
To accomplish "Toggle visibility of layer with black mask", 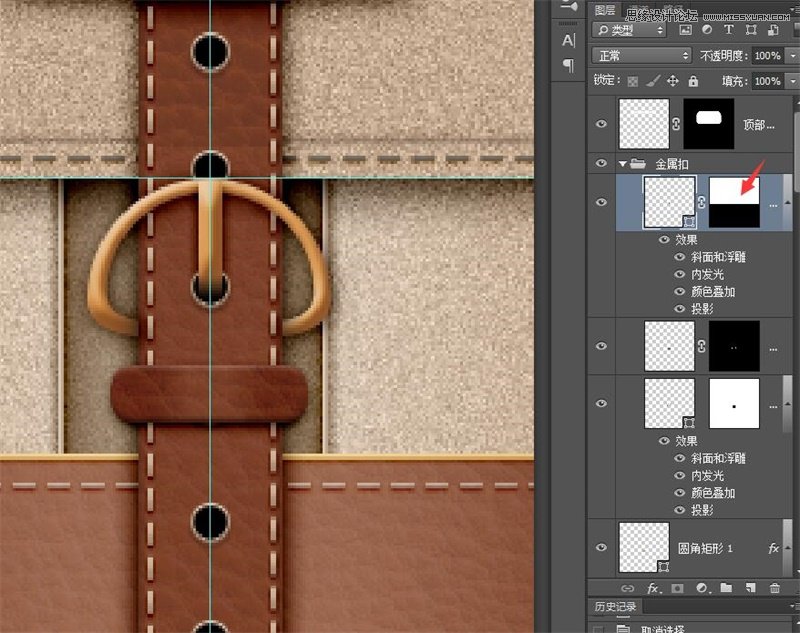I will (601, 346).
